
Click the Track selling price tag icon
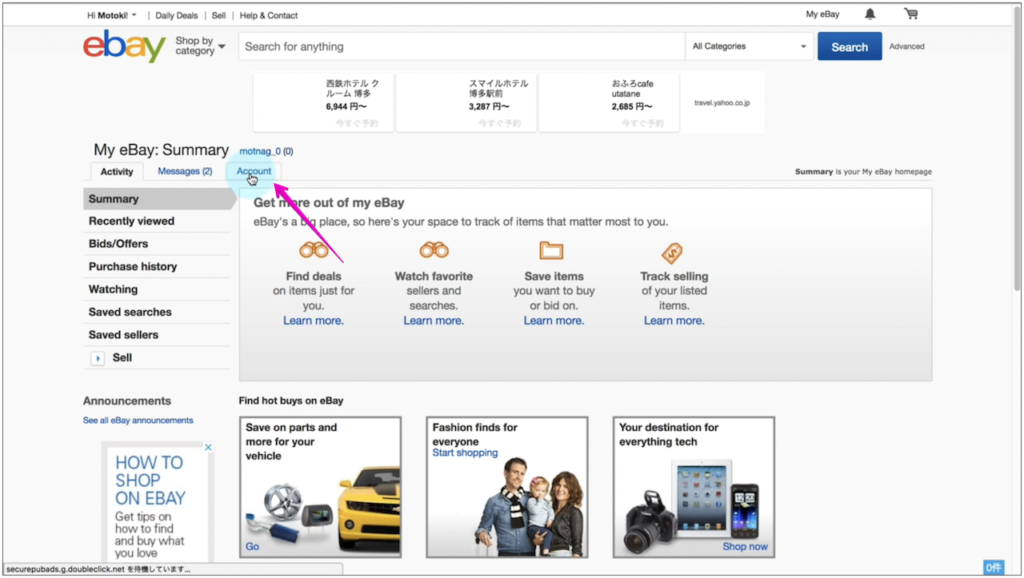point(672,253)
